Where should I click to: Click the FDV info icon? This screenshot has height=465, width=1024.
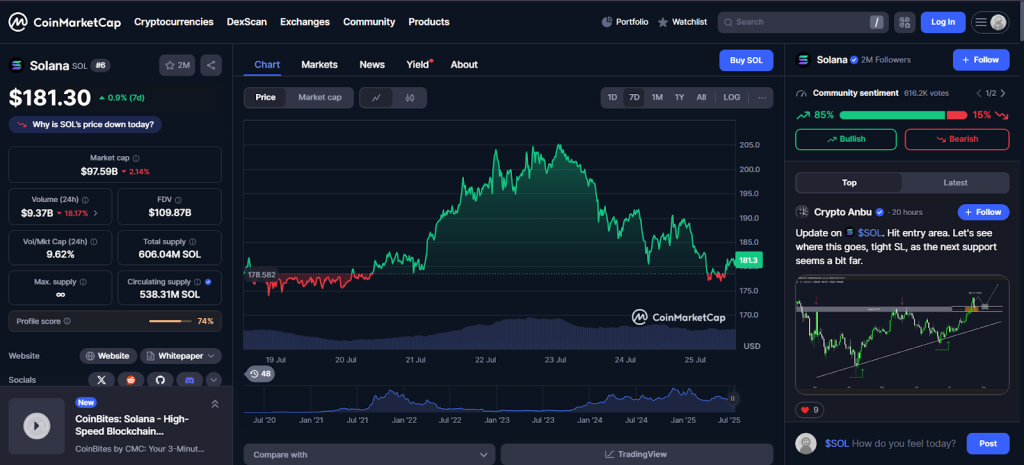tap(180, 200)
